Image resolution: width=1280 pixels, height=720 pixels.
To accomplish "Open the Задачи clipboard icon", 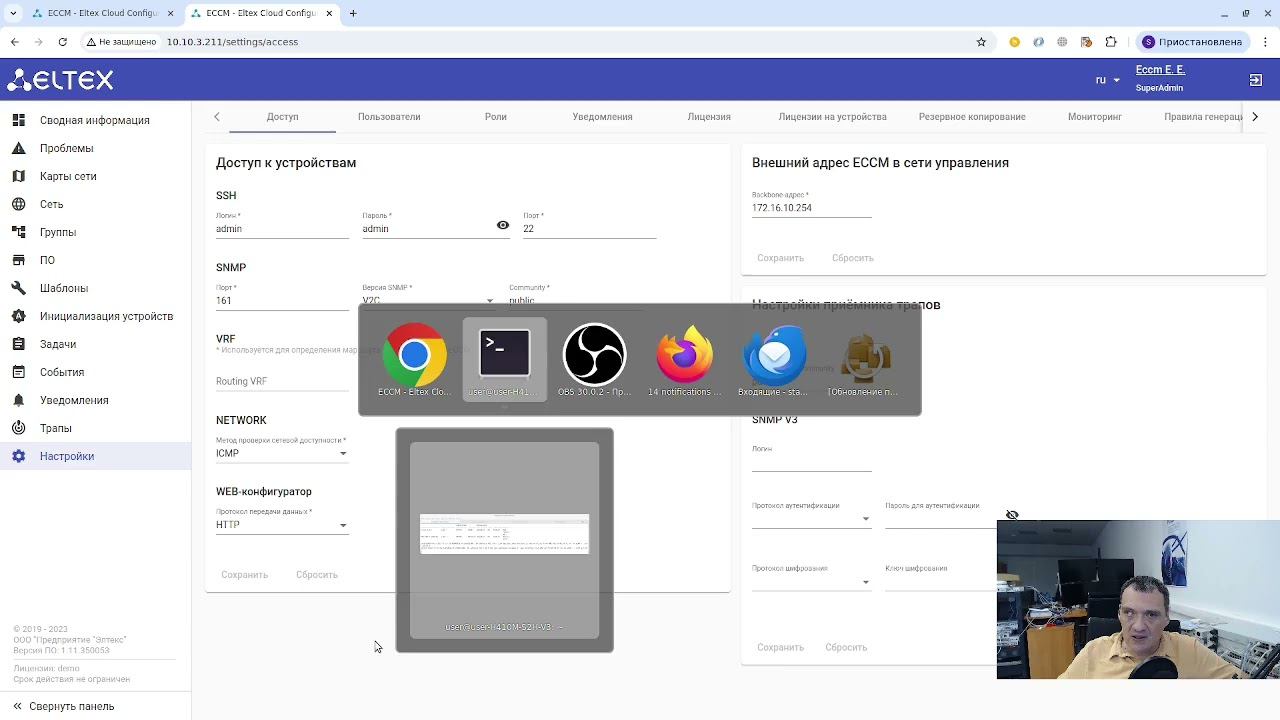I will point(18,344).
